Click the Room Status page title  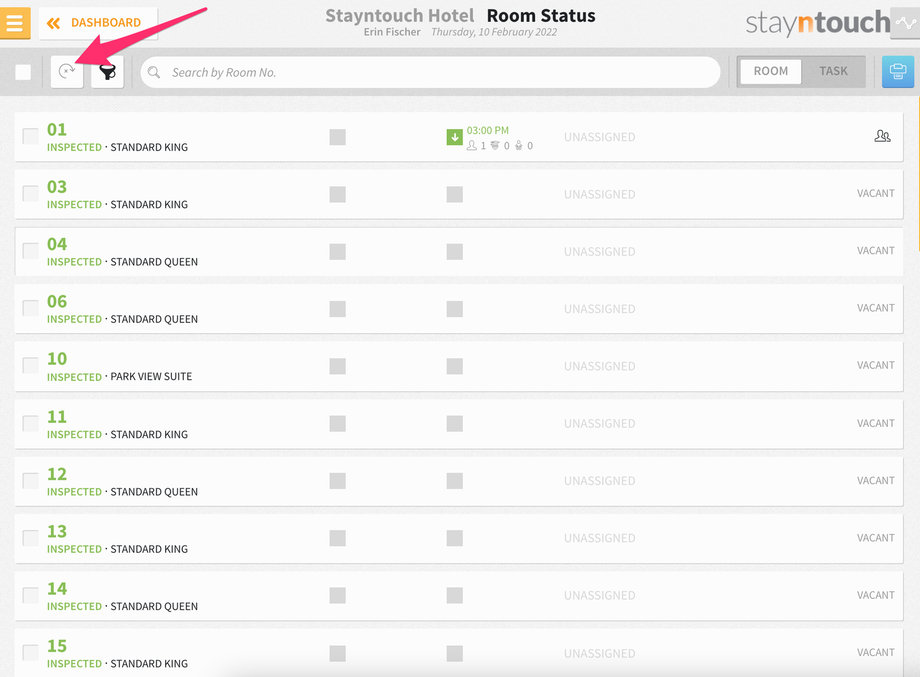click(541, 15)
